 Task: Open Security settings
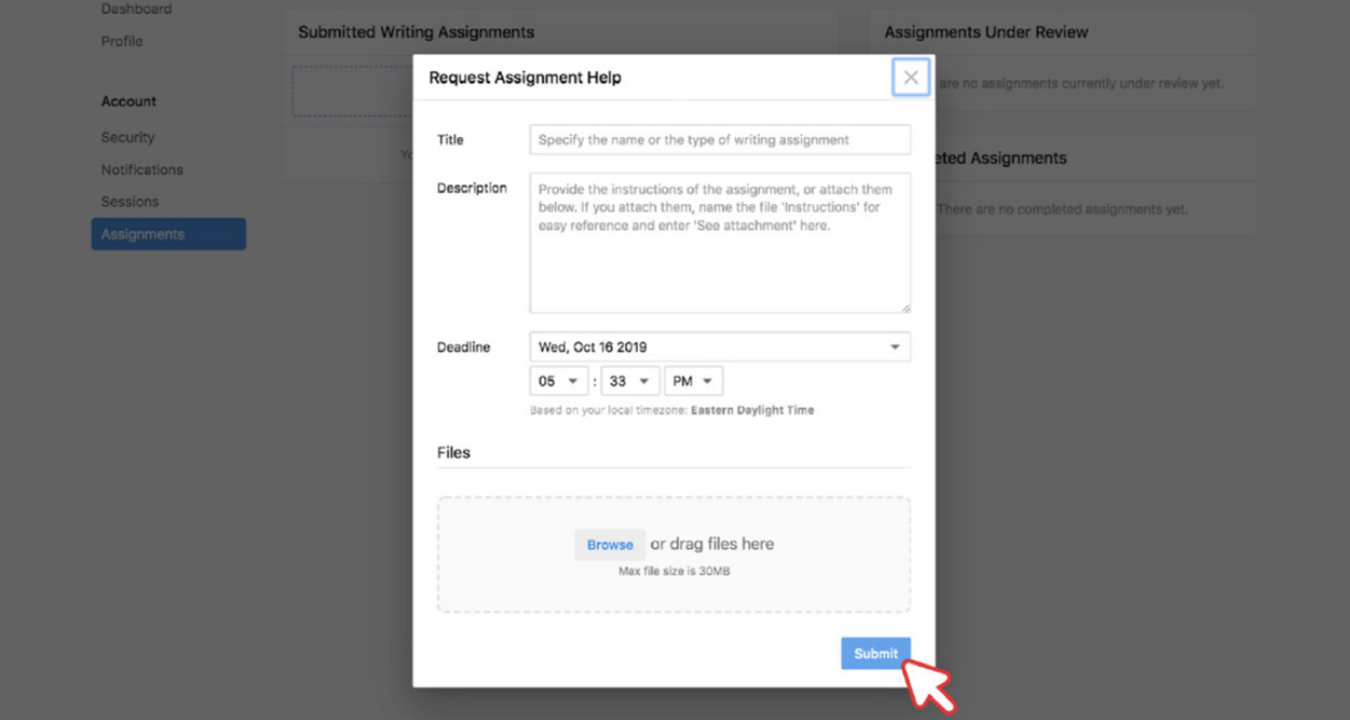tap(127, 137)
